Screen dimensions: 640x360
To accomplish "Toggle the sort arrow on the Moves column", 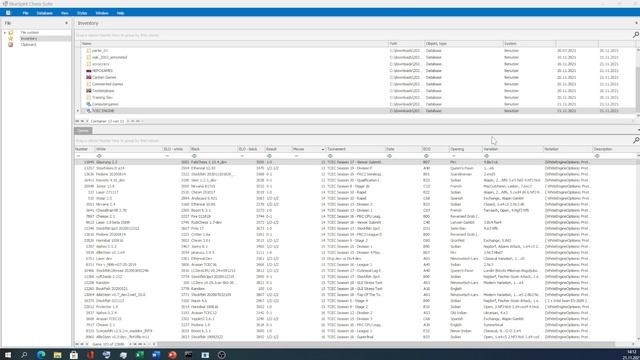I will (322, 149).
